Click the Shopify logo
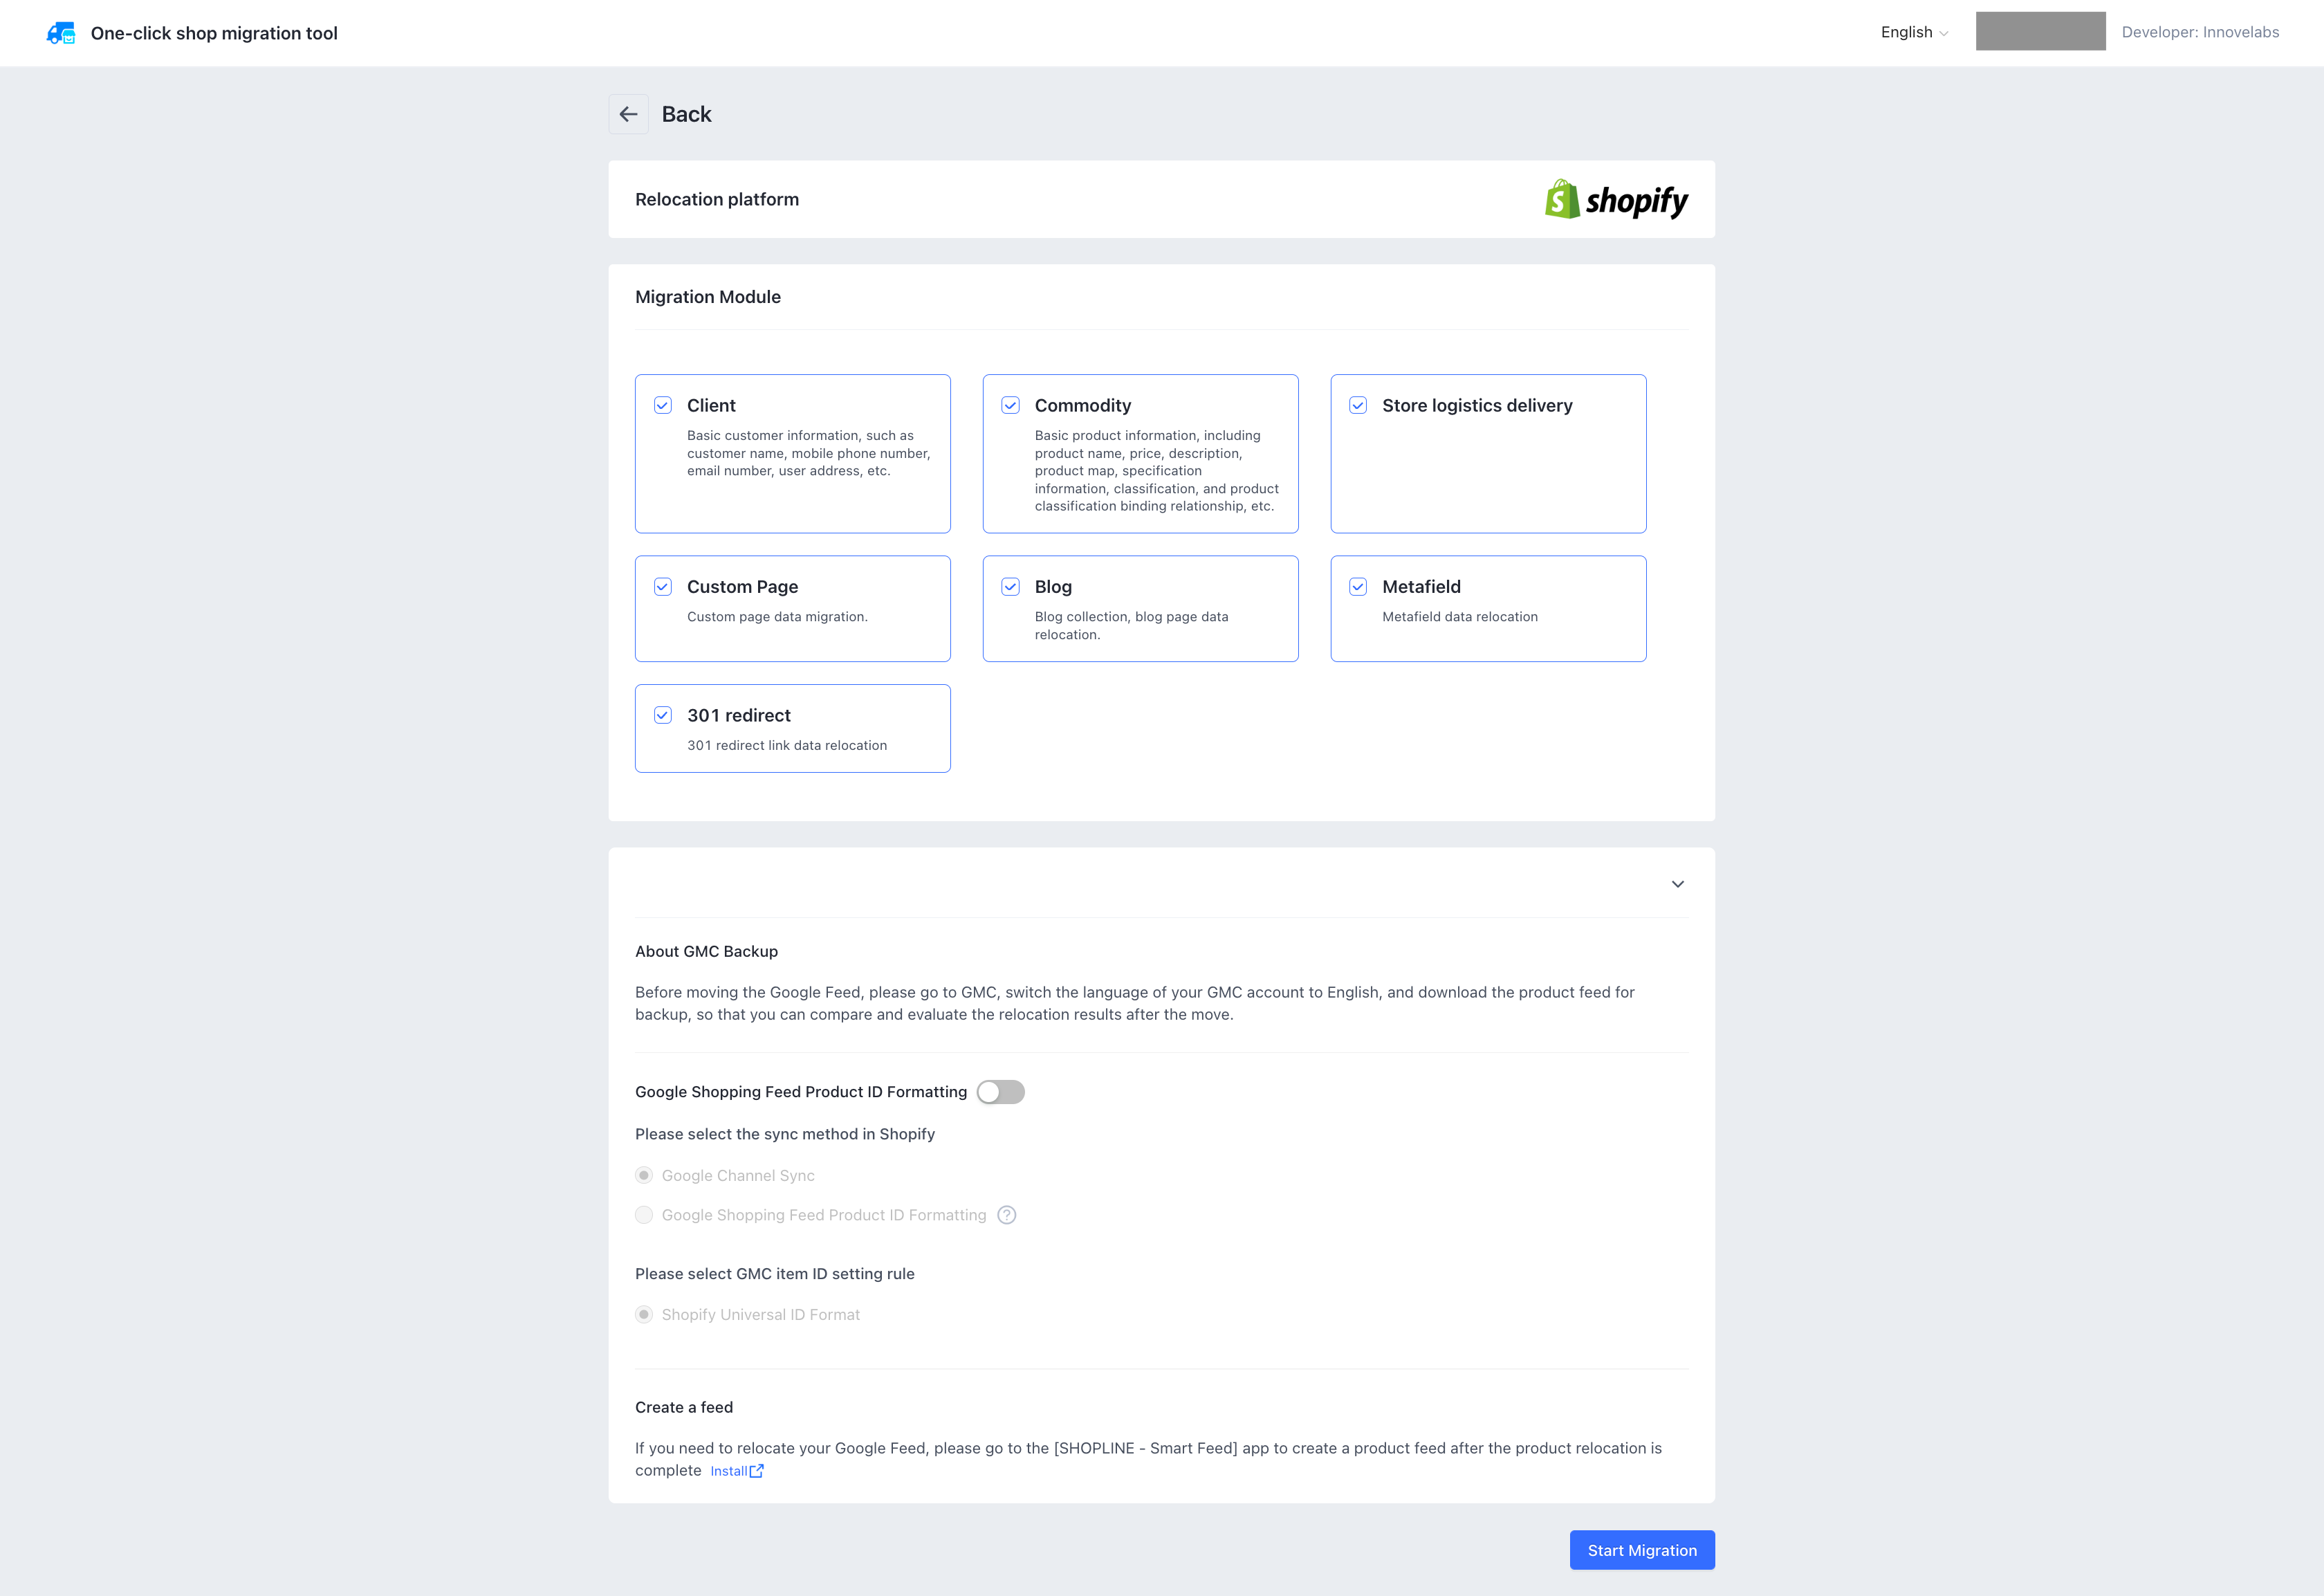 pyautogui.click(x=1616, y=200)
